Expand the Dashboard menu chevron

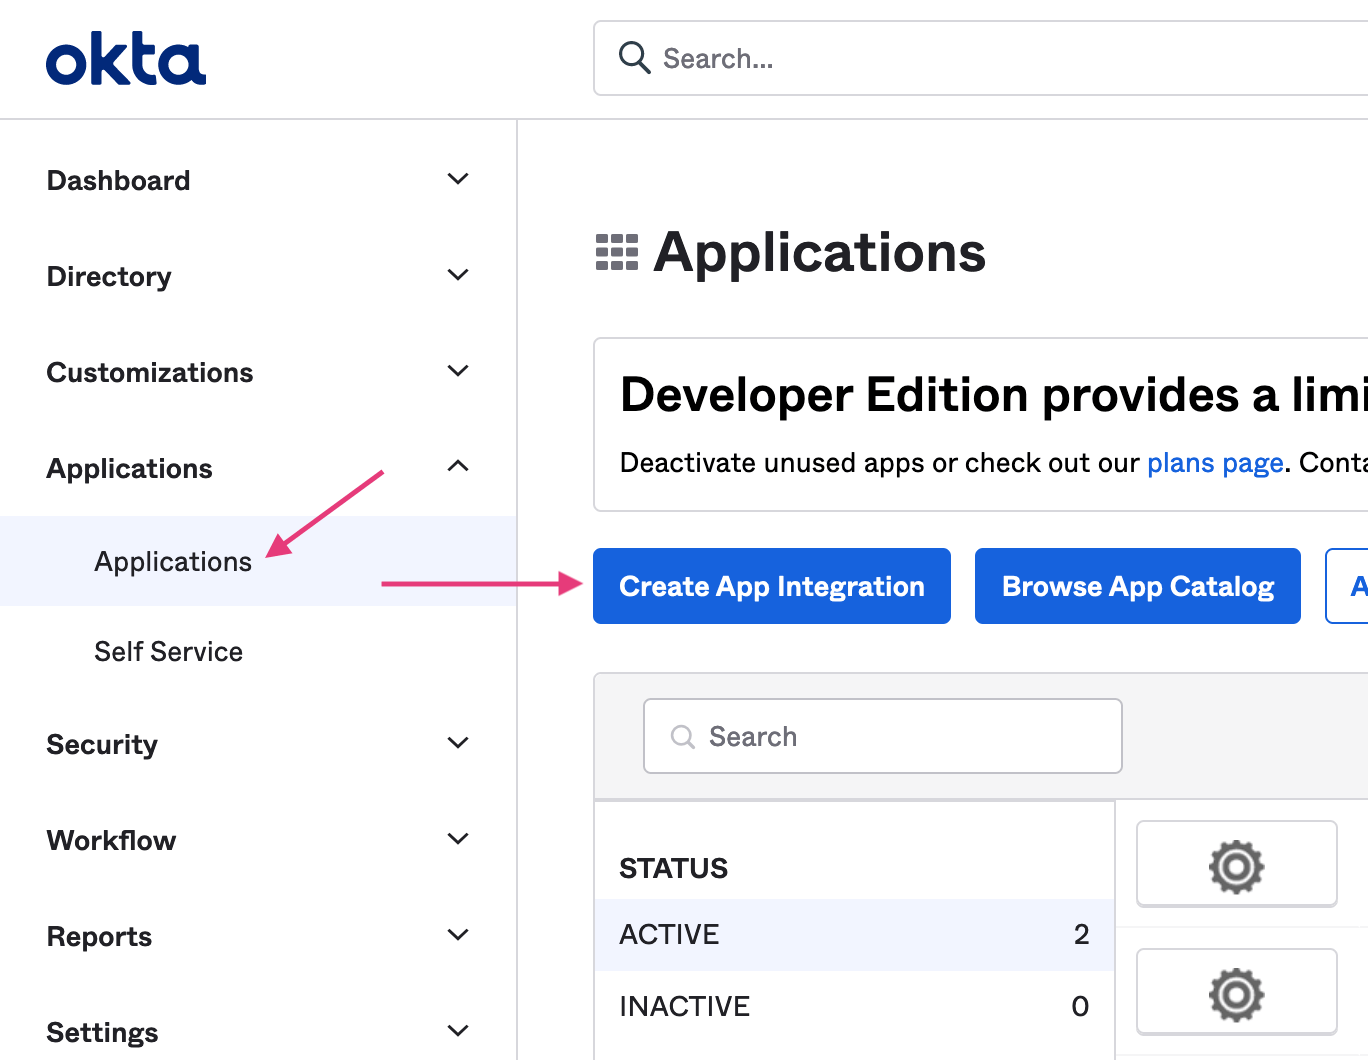point(458,179)
